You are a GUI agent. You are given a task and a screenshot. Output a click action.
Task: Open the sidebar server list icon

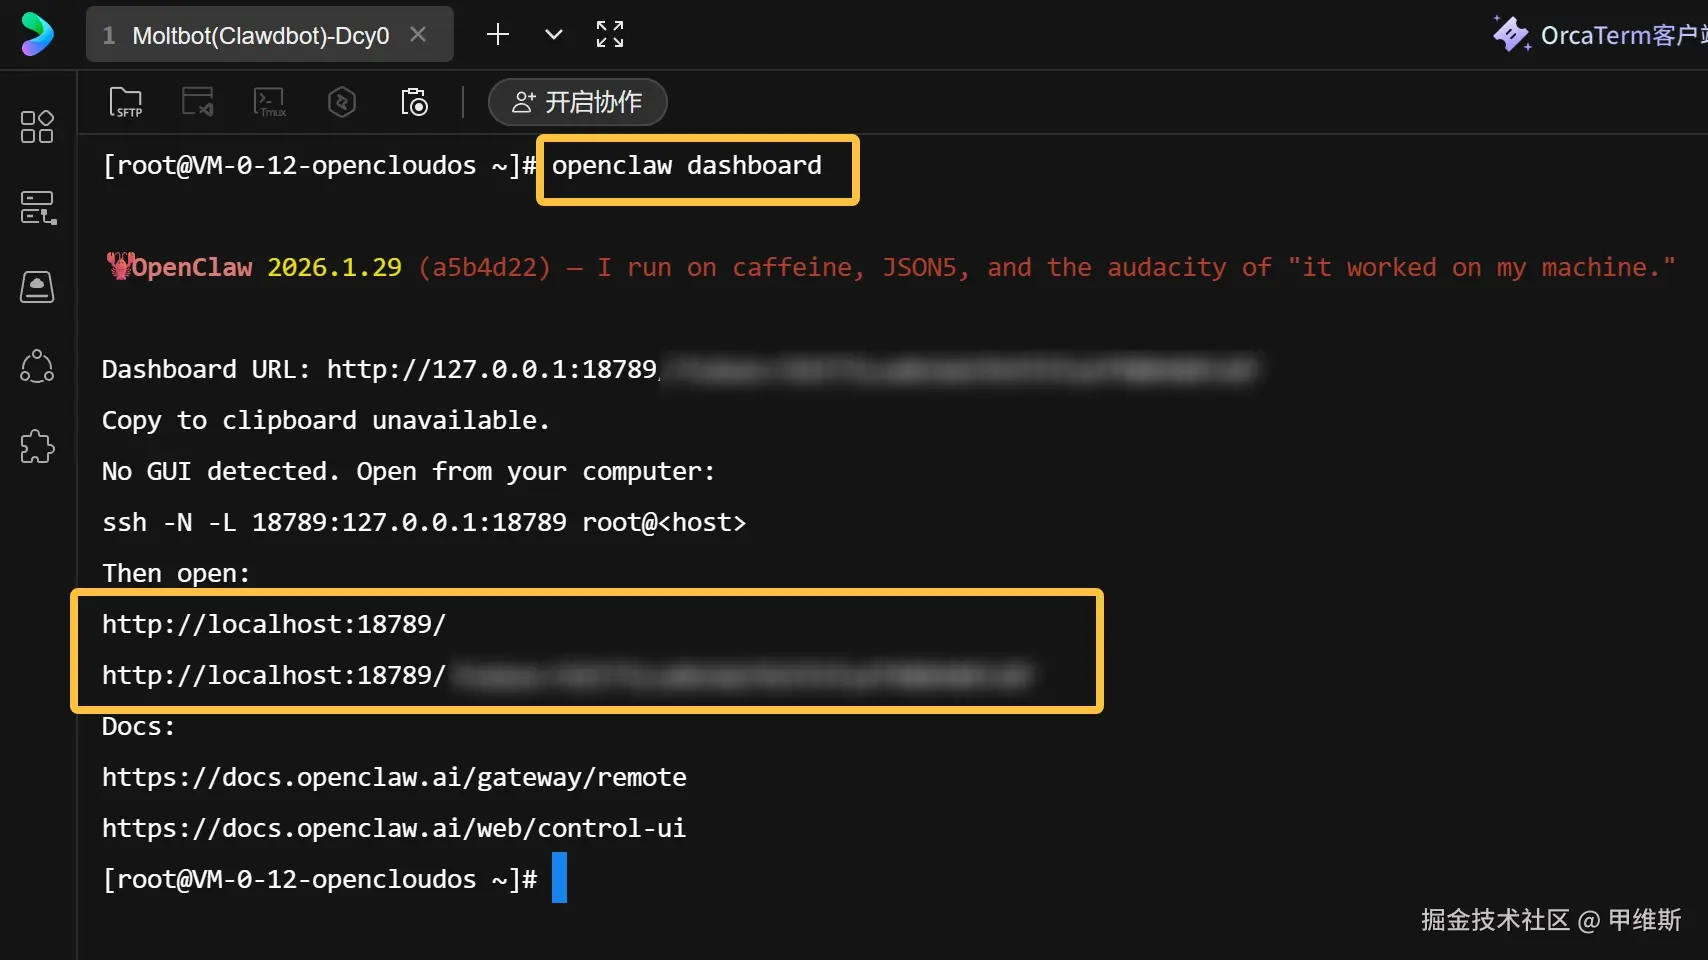38,207
